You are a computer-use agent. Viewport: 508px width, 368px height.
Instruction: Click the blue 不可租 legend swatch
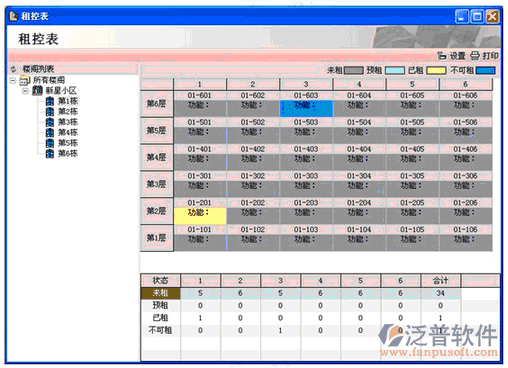pos(486,70)
